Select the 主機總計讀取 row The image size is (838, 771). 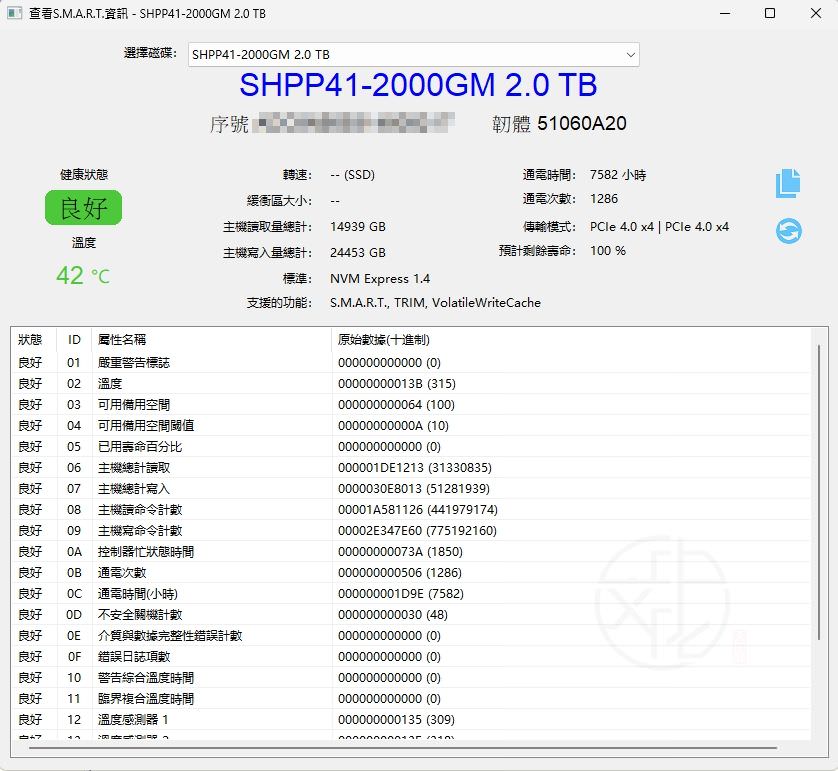pyautogui.click(x=410, y=468)
